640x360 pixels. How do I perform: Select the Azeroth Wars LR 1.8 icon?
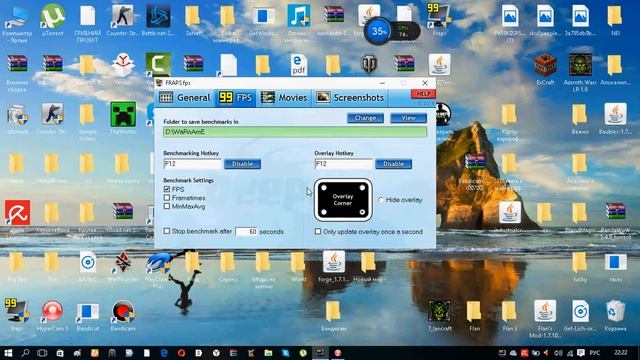580,72
